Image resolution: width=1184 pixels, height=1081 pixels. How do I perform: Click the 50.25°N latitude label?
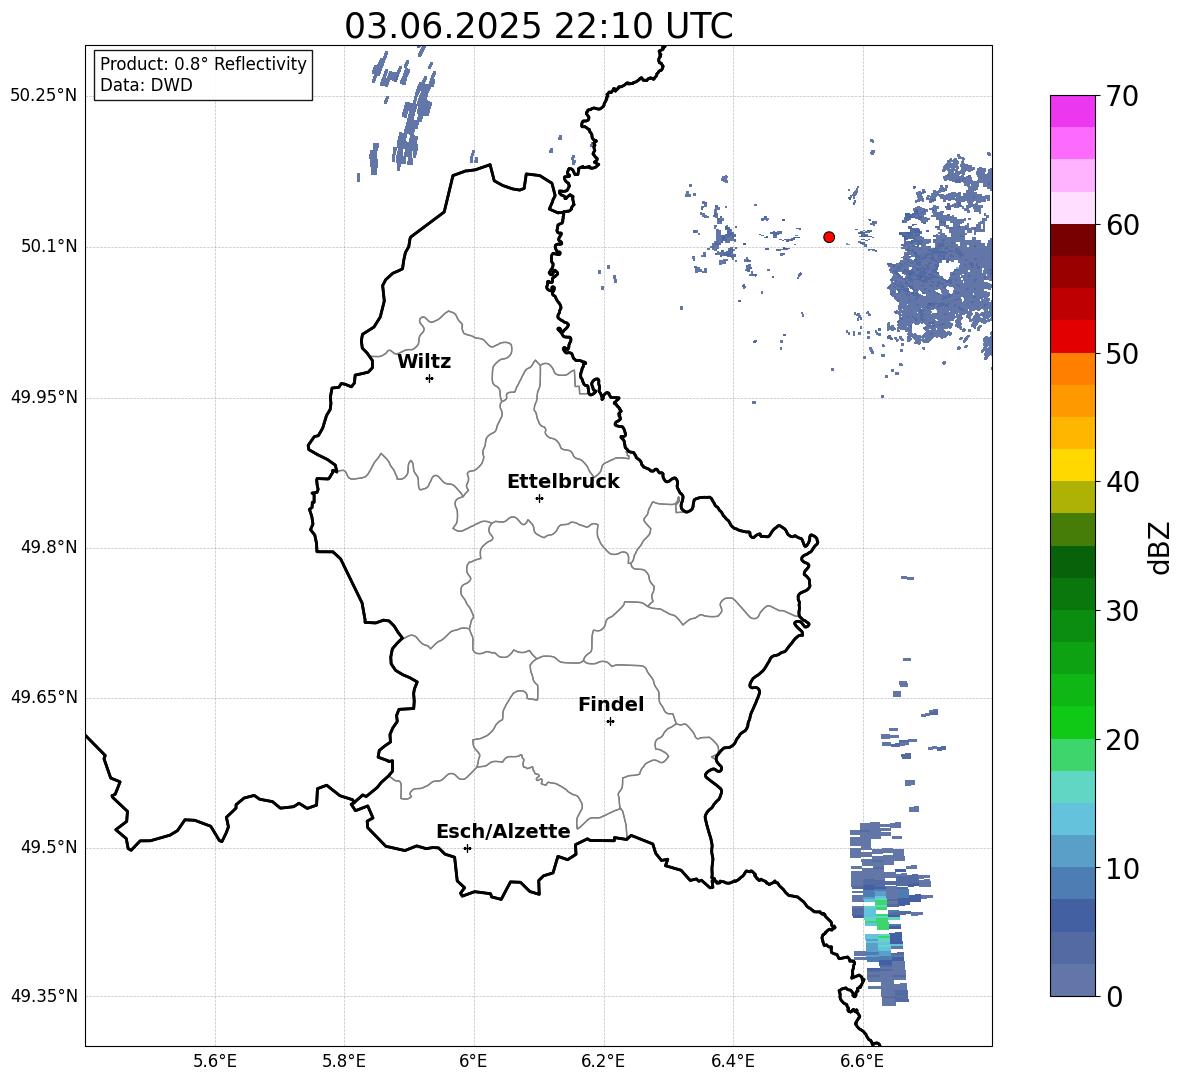point(44,96)
